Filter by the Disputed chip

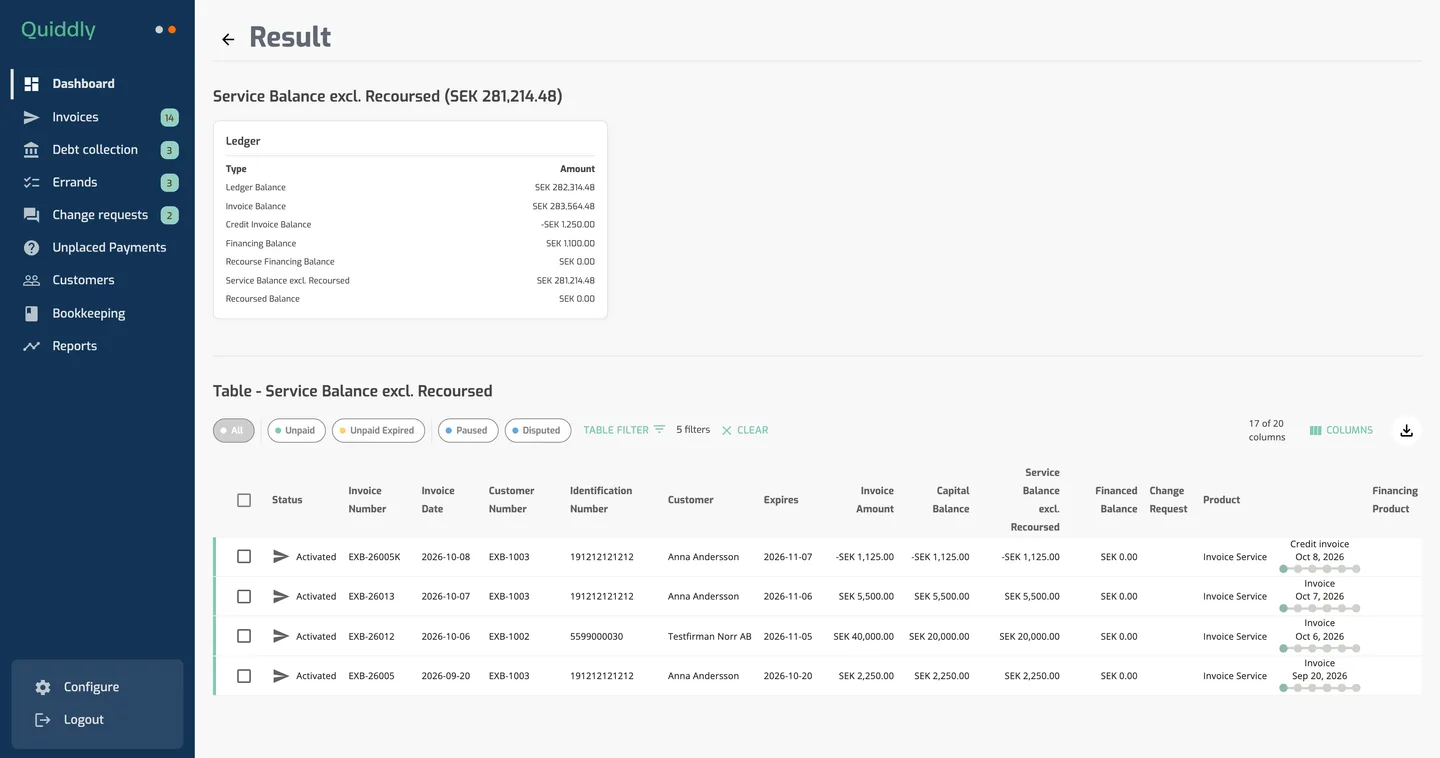(x=538, y=430)
